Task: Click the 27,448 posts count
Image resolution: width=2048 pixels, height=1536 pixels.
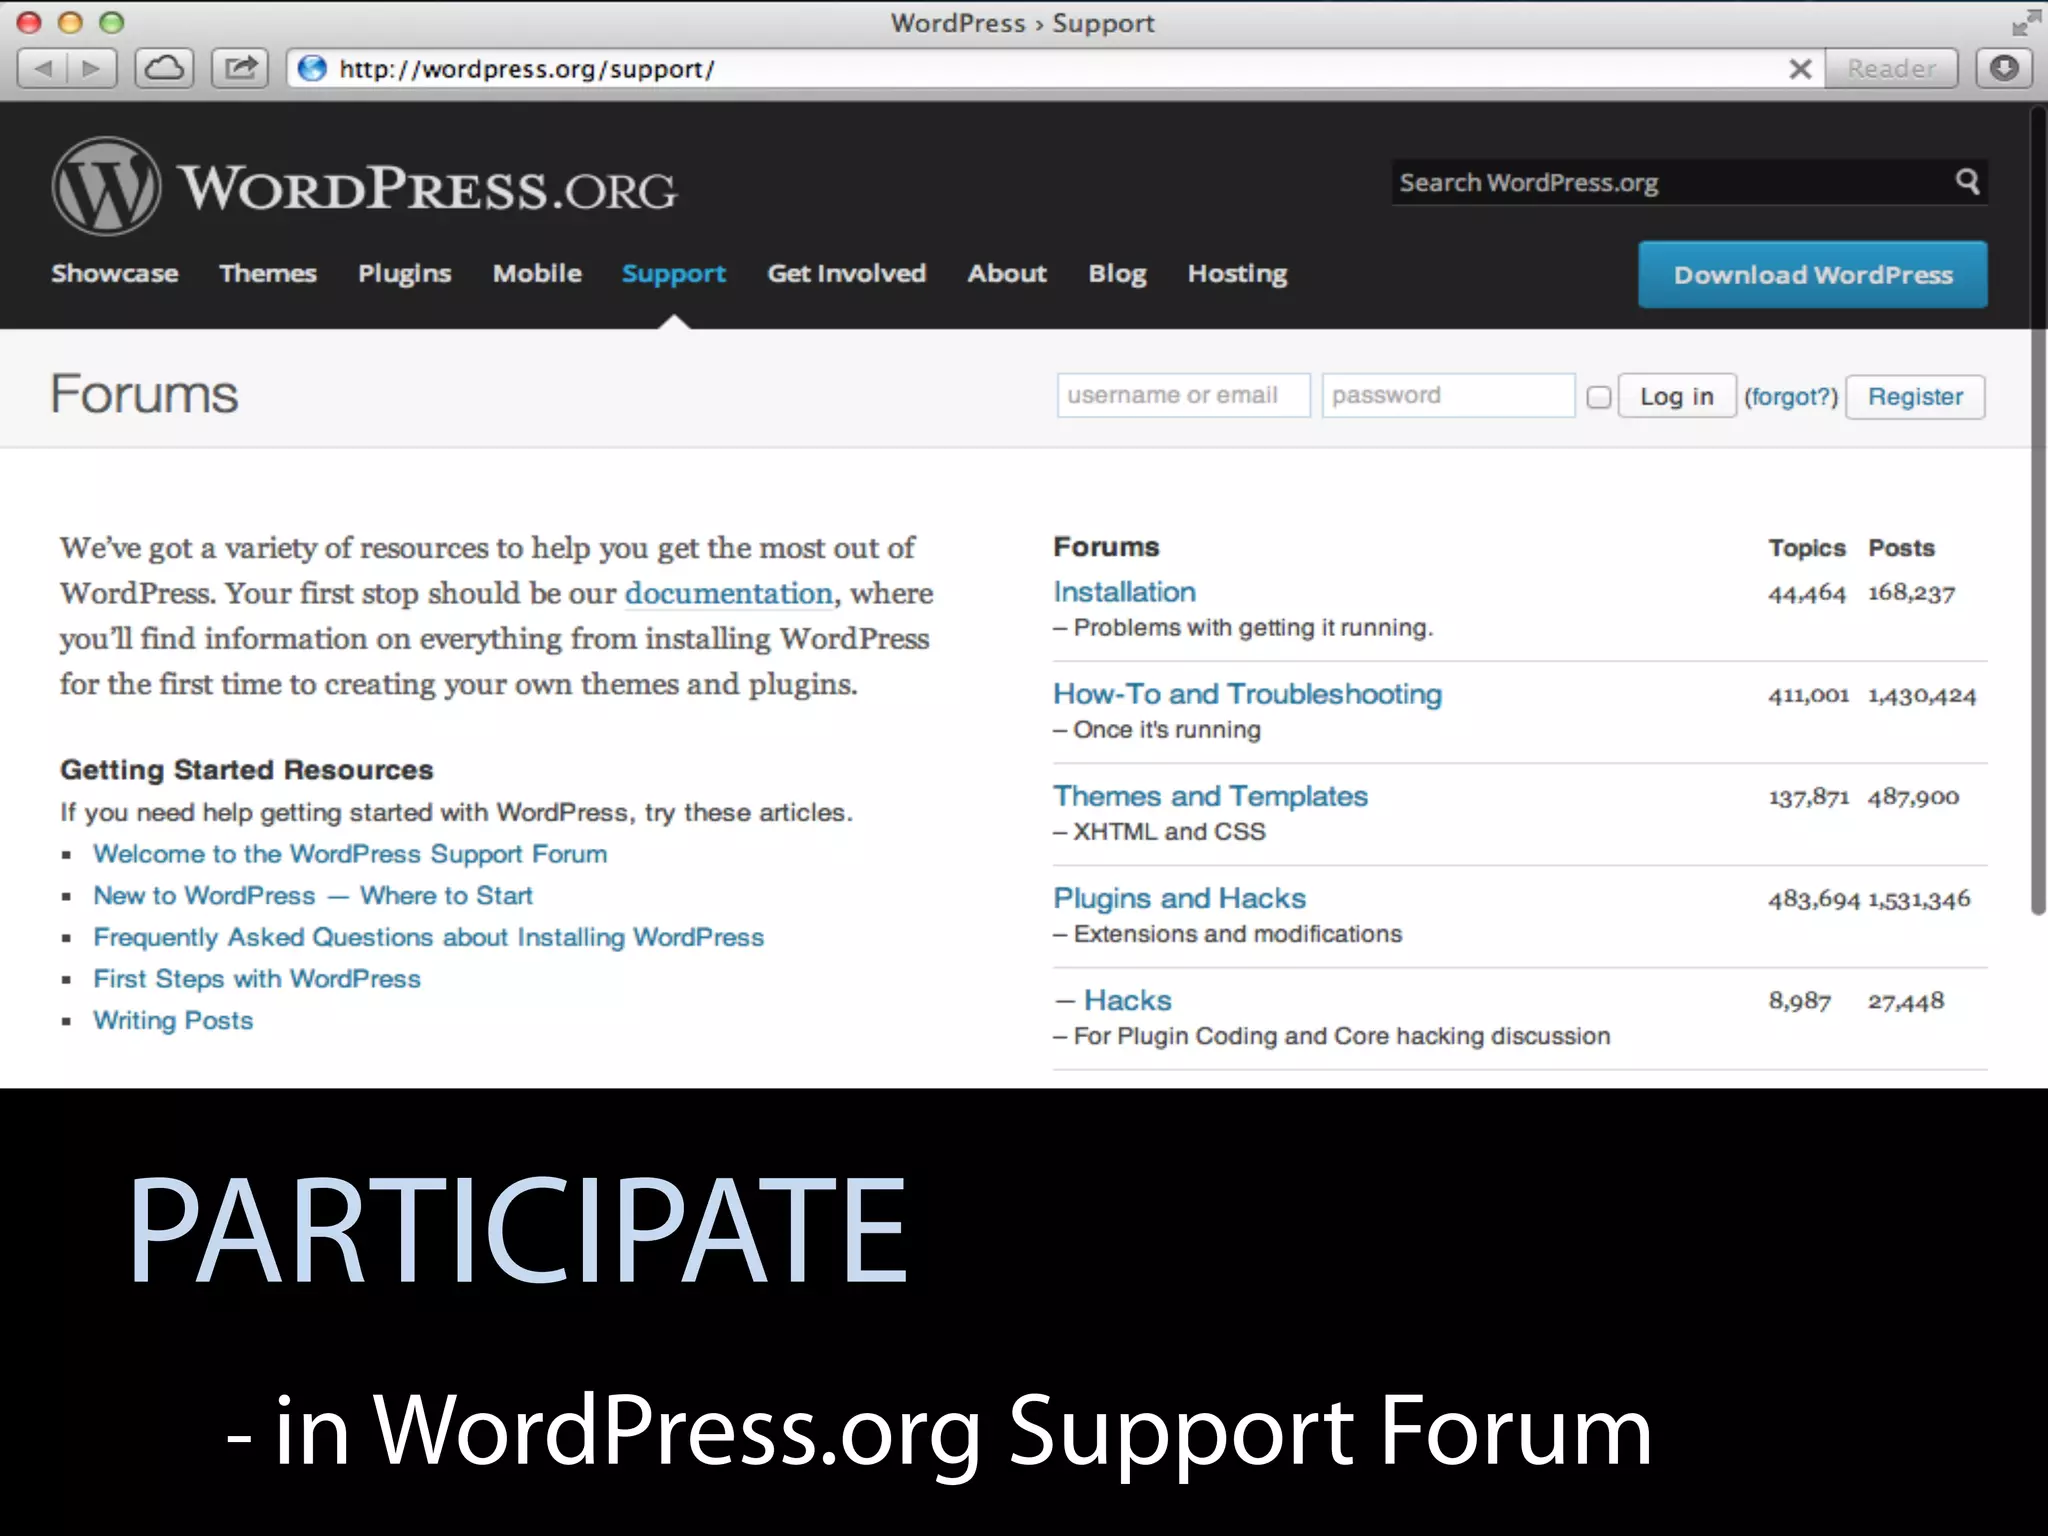Action: tap(1906, 1001)
